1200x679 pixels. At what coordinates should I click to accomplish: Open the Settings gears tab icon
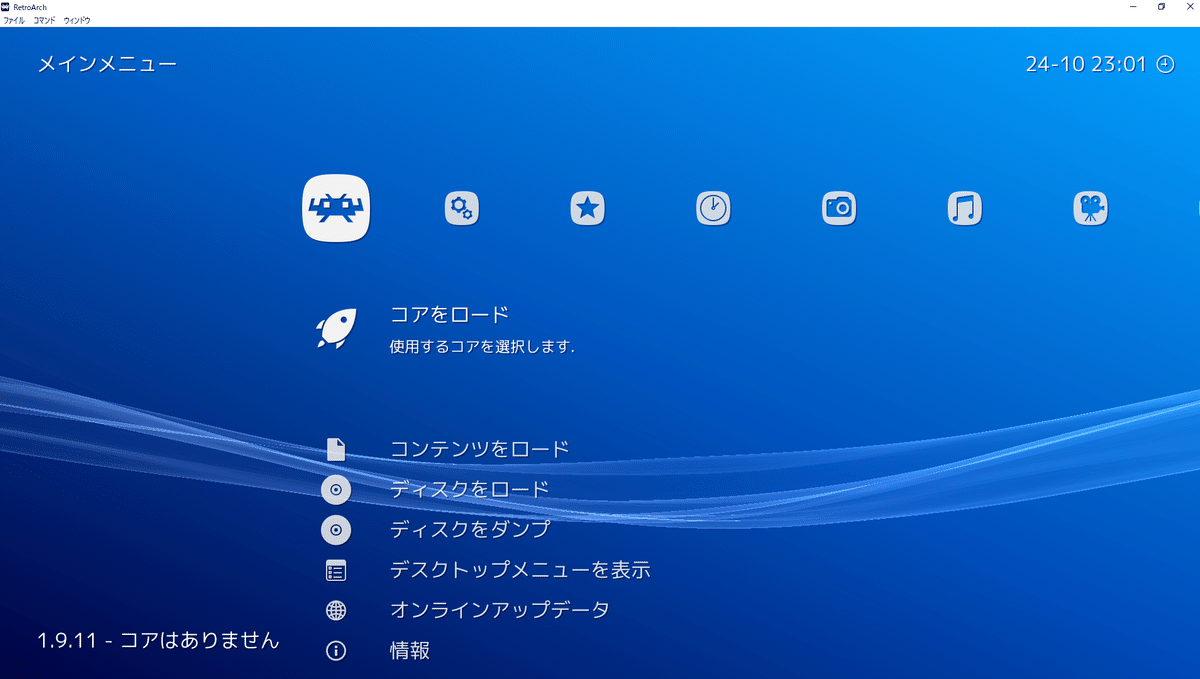coord(462,208)
